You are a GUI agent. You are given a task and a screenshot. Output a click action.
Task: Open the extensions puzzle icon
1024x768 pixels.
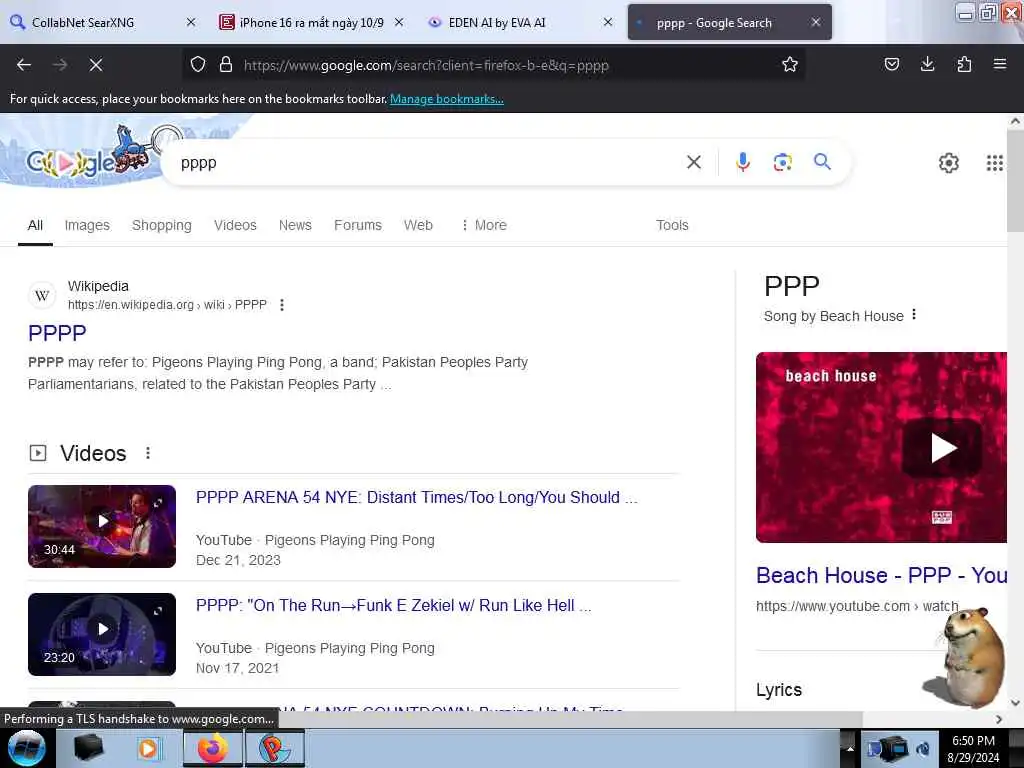(x=964, y=64)
